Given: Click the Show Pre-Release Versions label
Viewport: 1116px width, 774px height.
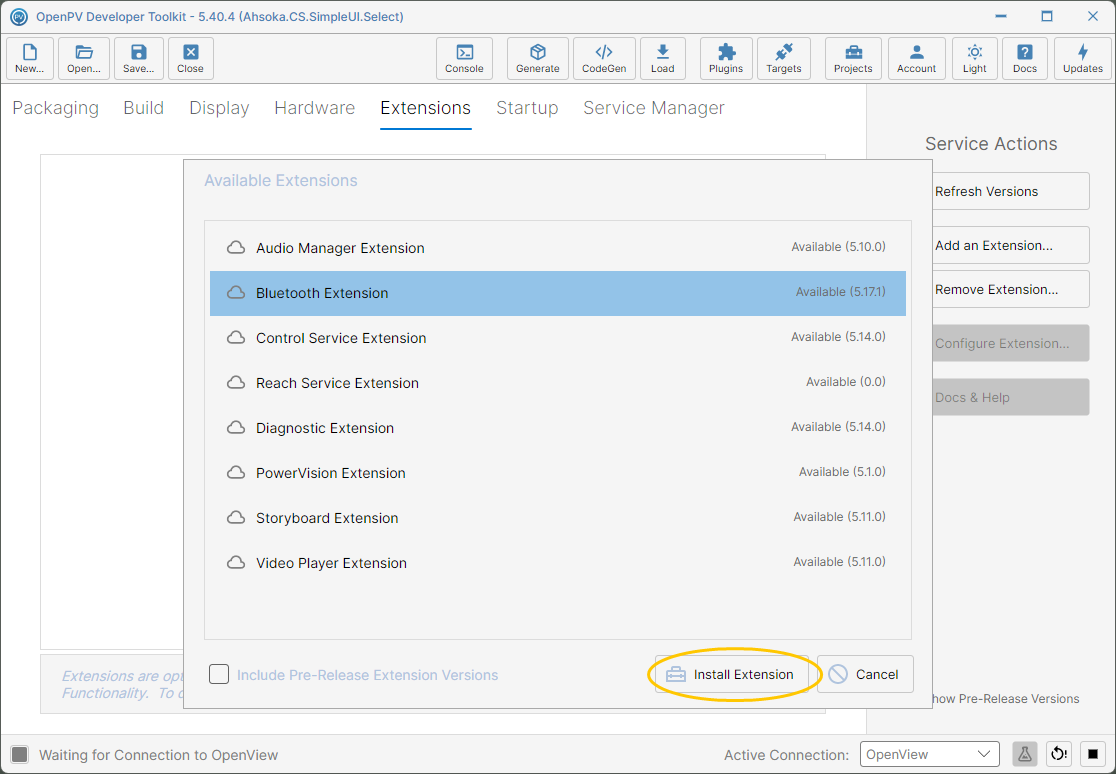Looking at the screenshot, I should [1006, 699].
